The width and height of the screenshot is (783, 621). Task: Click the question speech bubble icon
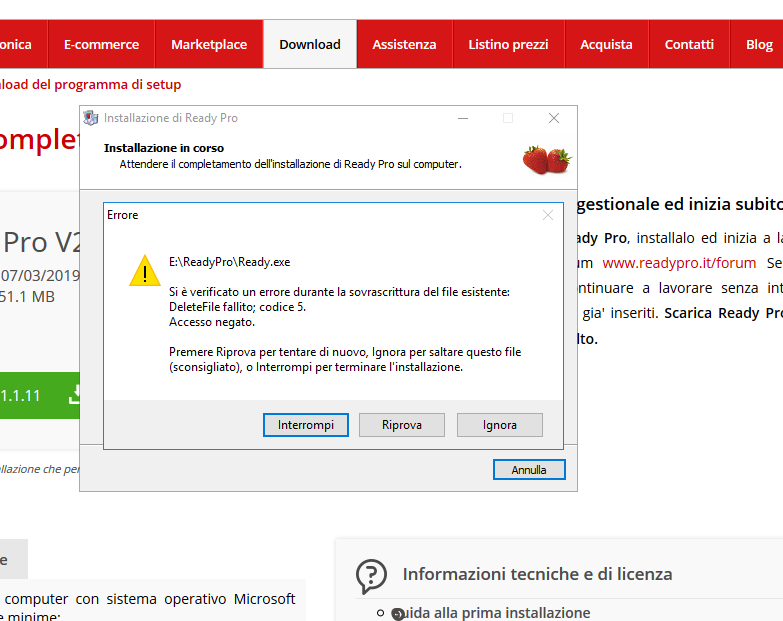pos(371,576)
